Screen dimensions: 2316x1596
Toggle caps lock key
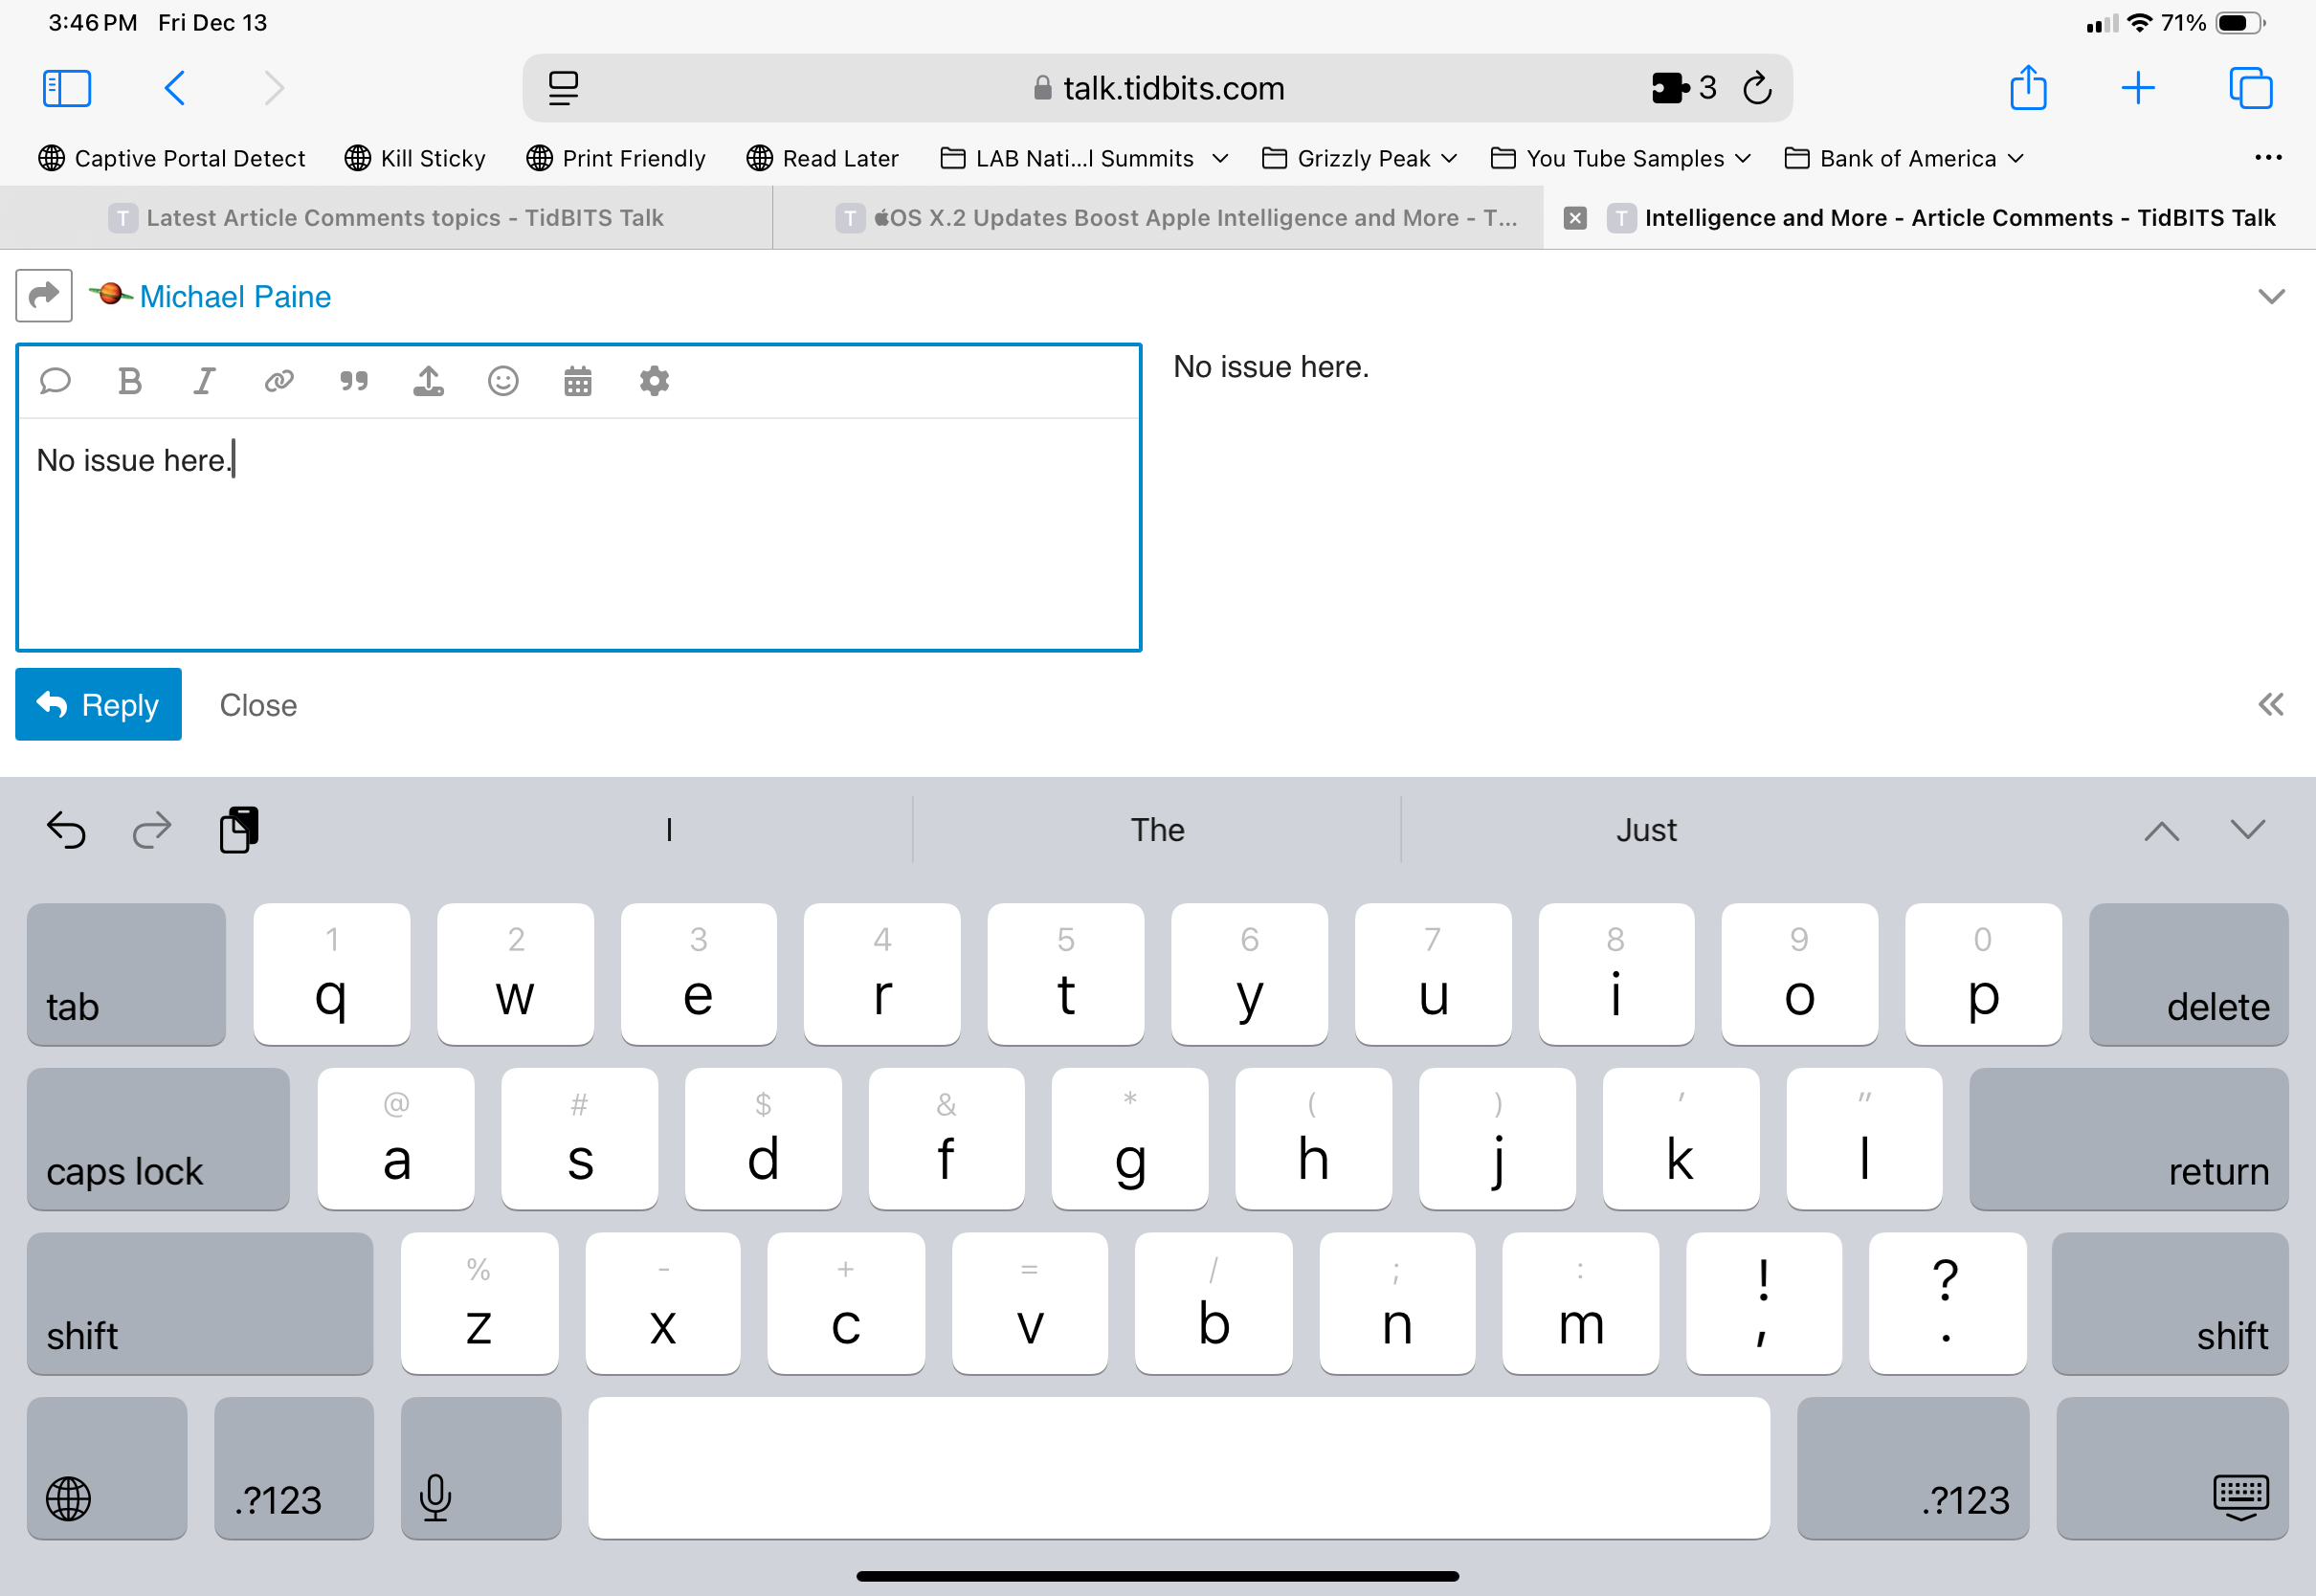click(x=158, y=1139)
